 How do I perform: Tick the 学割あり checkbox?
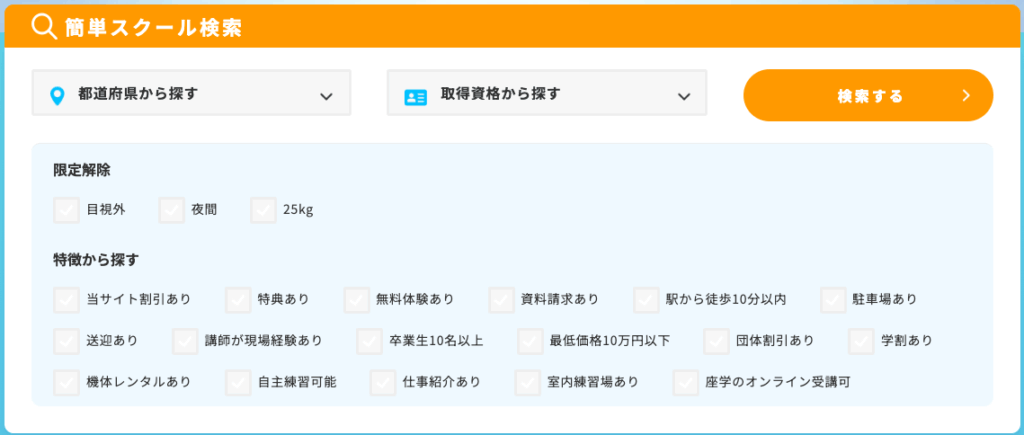pos(861,341)
